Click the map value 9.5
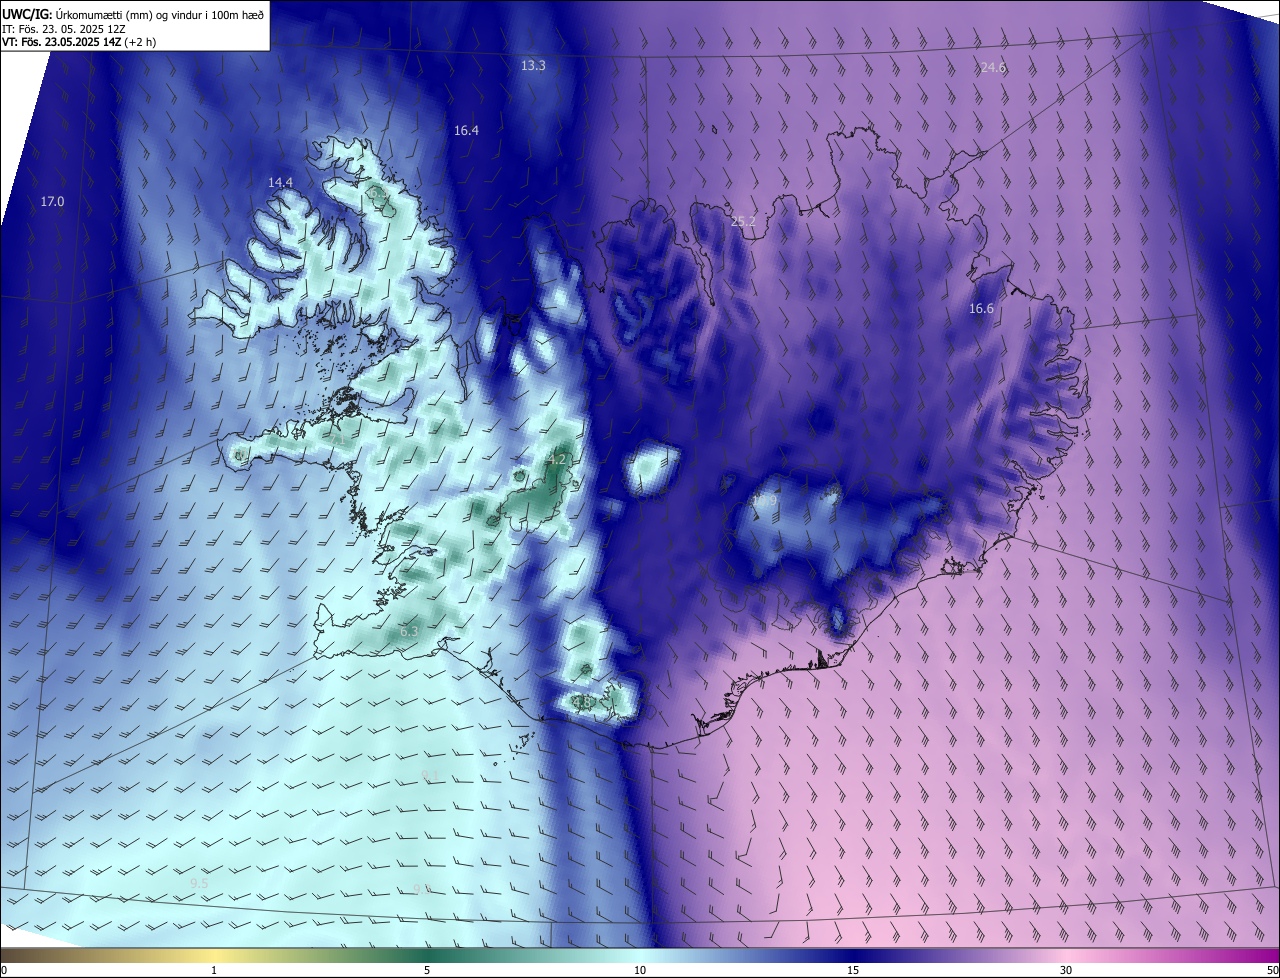Image resolution: width=1280 pixels, height=978 pixels. point(199,884)
